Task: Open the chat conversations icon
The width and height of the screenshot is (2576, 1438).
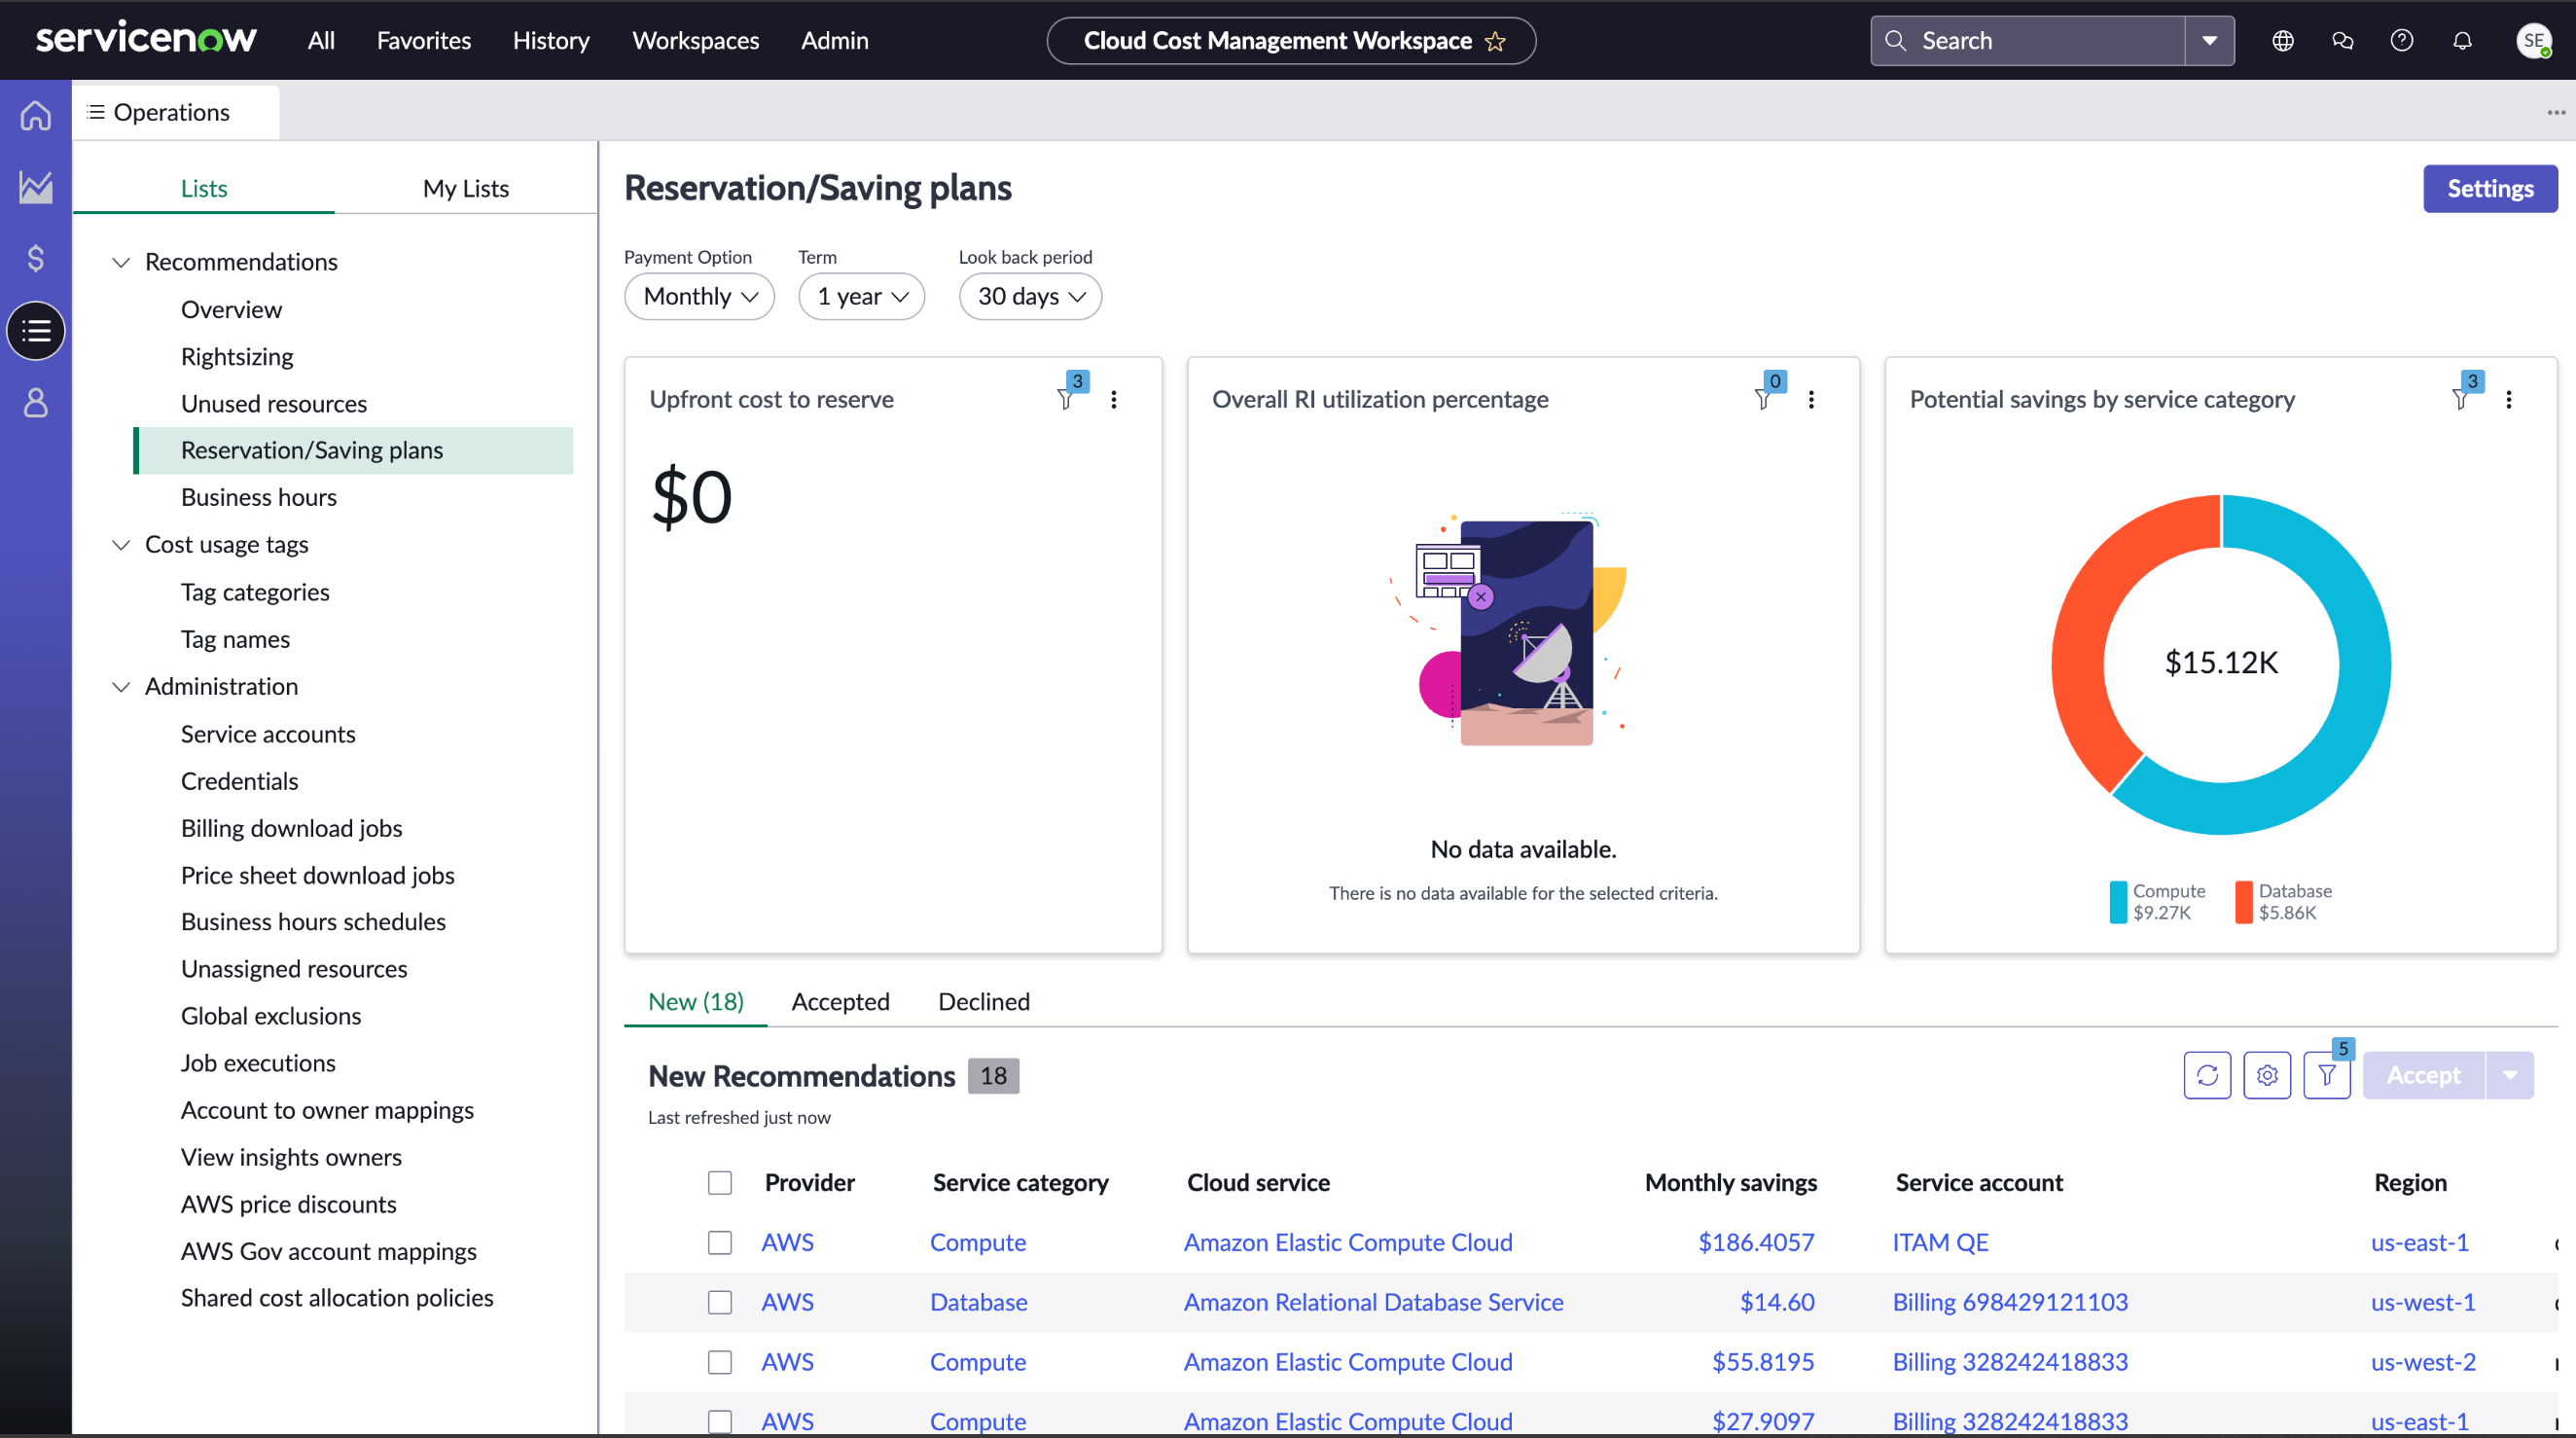Action: [2342, 41]
